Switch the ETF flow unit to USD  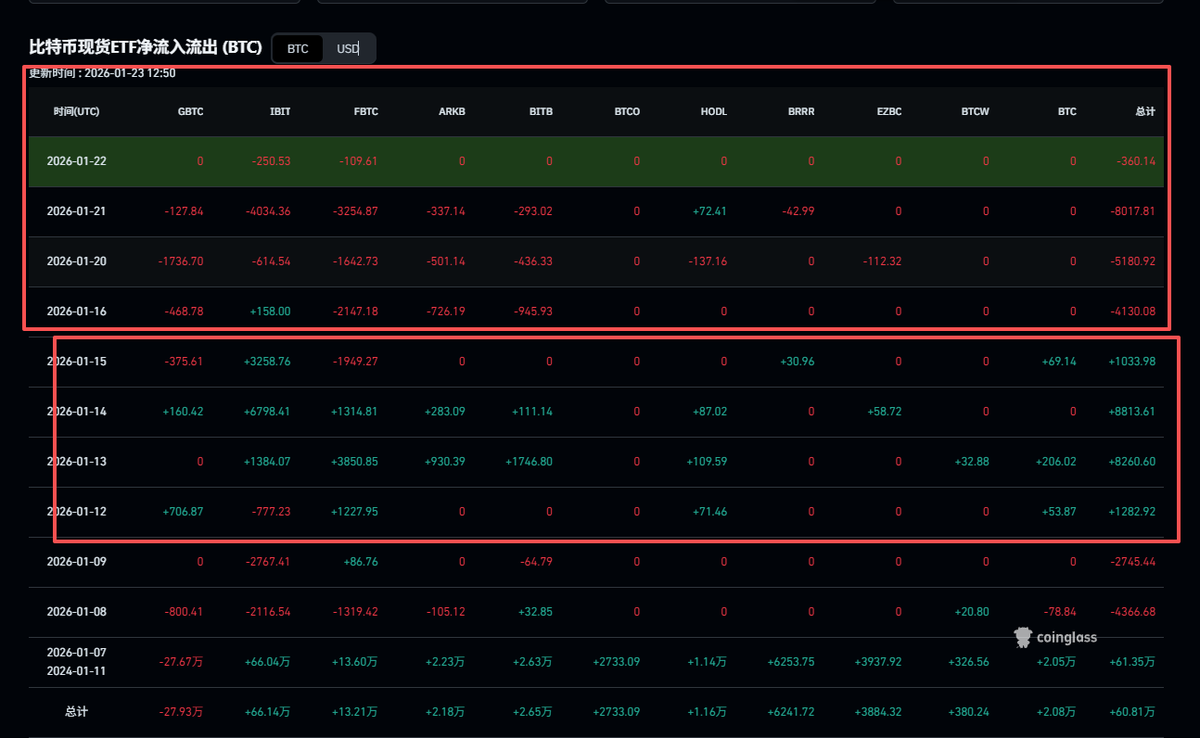point(348,48)
